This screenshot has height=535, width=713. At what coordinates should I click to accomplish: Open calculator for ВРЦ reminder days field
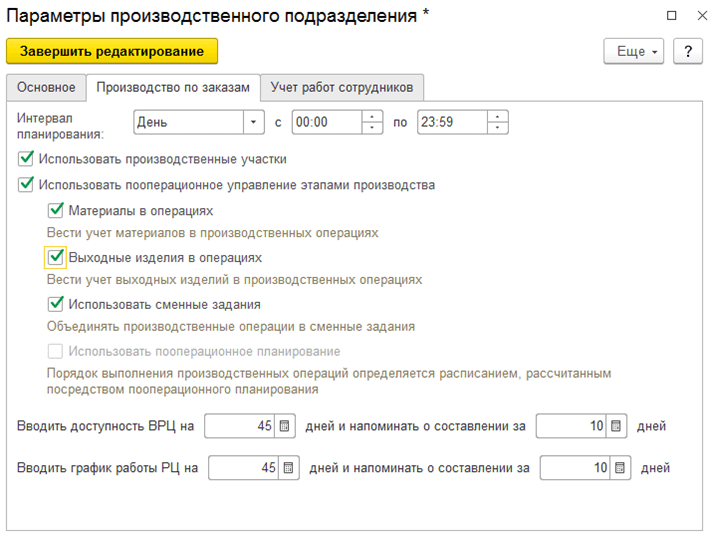pos(617,426)
